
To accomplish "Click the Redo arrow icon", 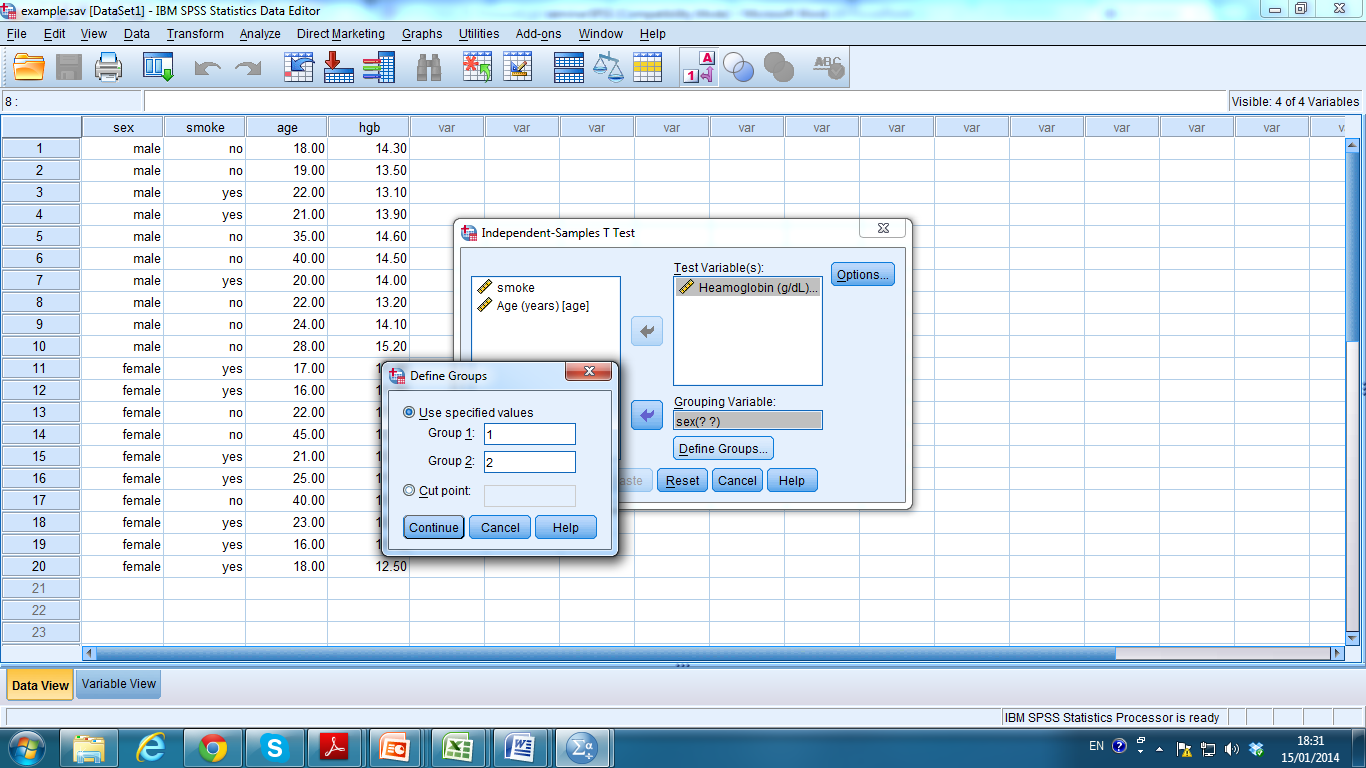I will 247,68.
